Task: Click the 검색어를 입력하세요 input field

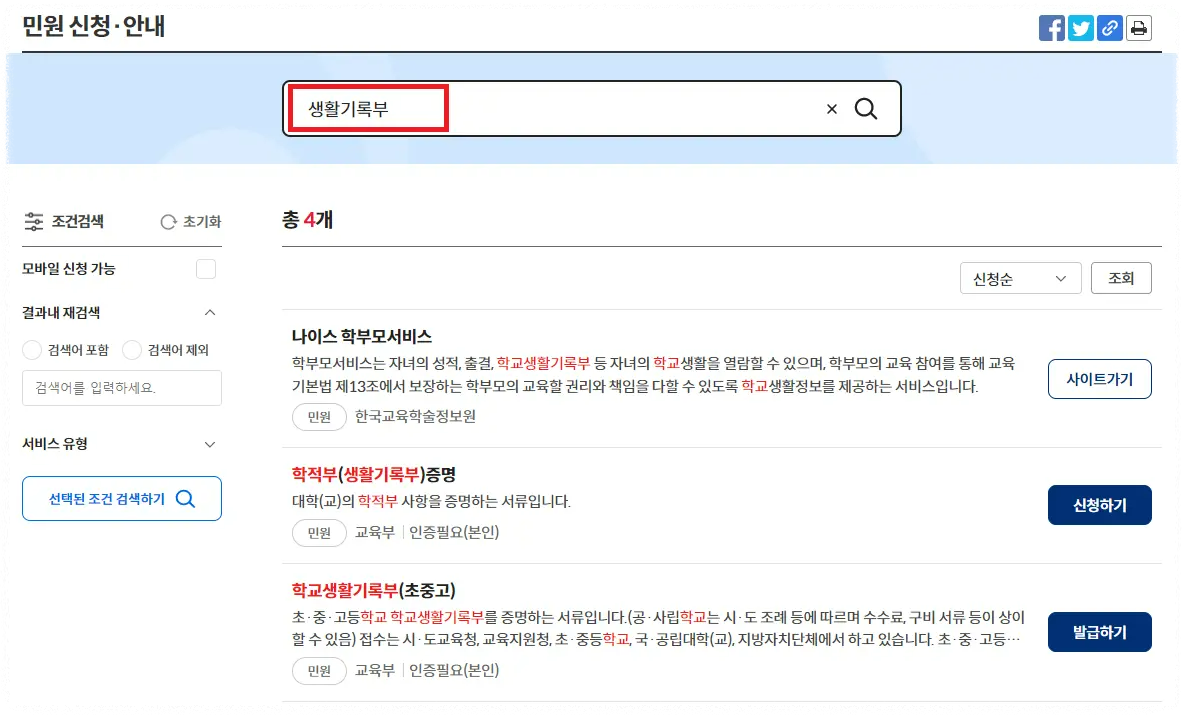Action: [121, 388]
